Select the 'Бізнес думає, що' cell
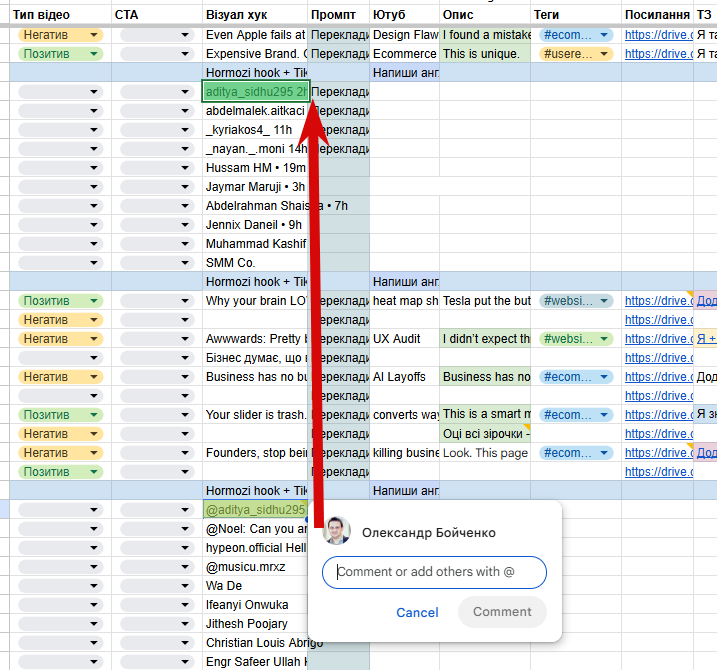The height and width of the screenshot is (670, 717). [255, 358]
